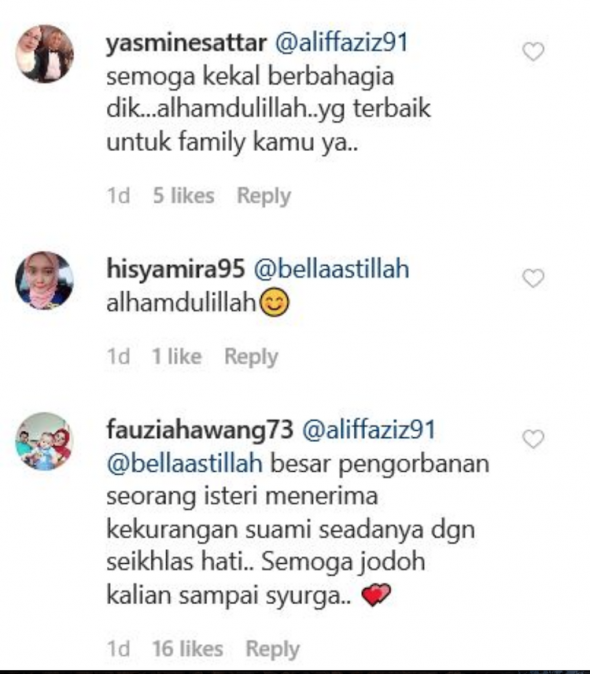Visit @bellaastillah mention in hisyamira95's comment

tap(331, 269)
